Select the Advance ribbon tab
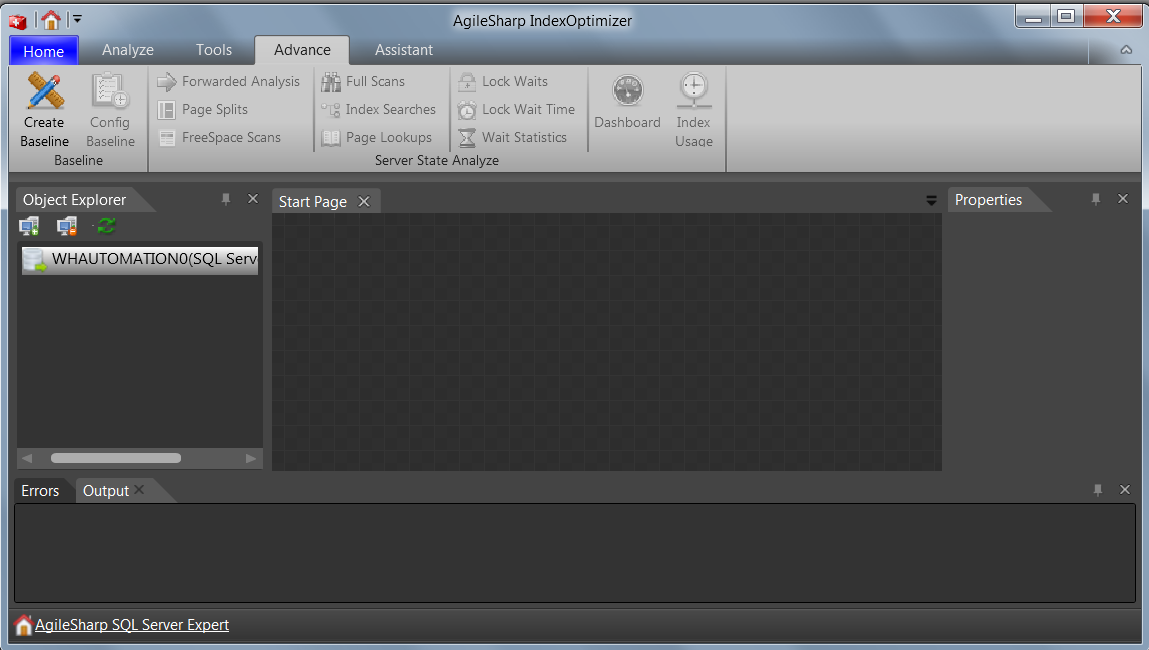The image size is (1149, 650). (302, 50)
